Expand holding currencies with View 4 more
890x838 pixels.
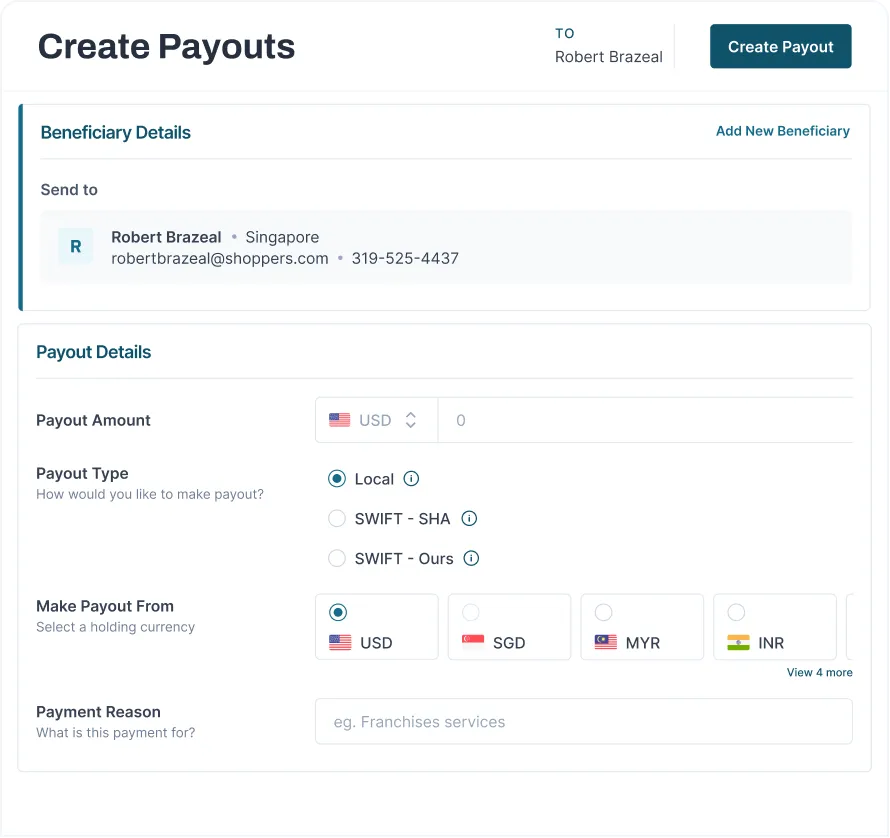819,673
